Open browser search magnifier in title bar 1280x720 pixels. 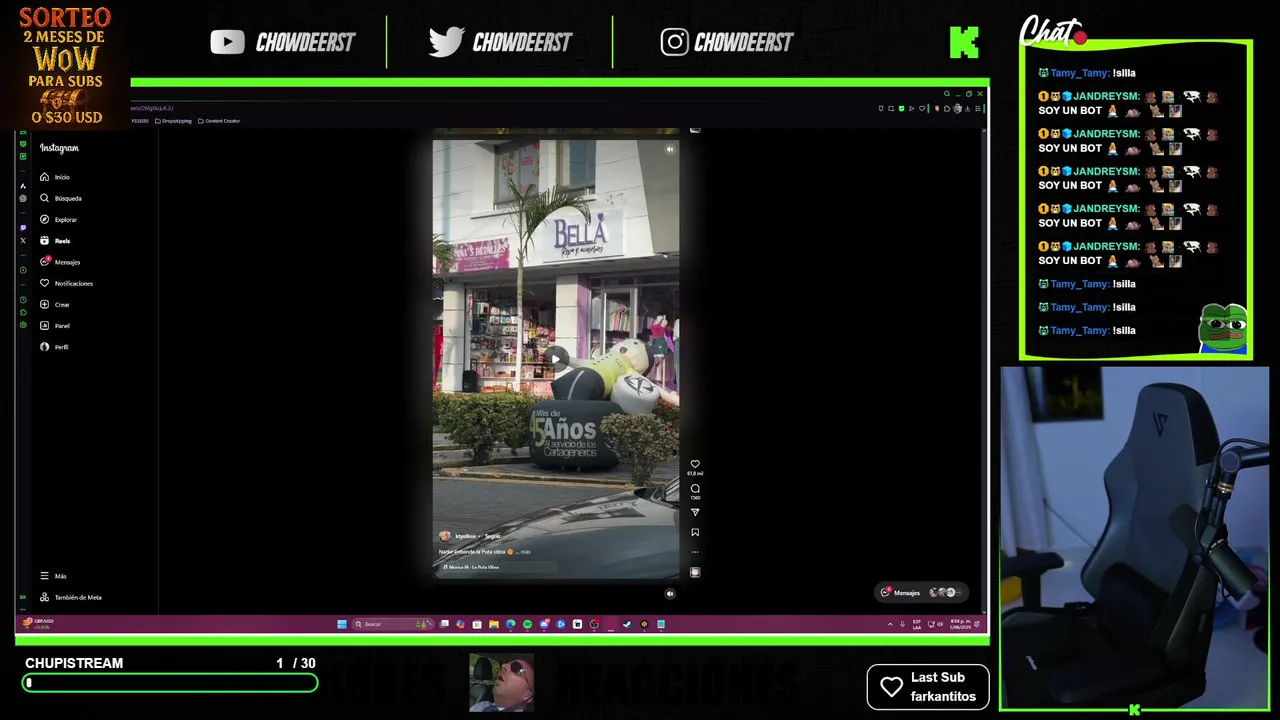(x=947, y=94)
